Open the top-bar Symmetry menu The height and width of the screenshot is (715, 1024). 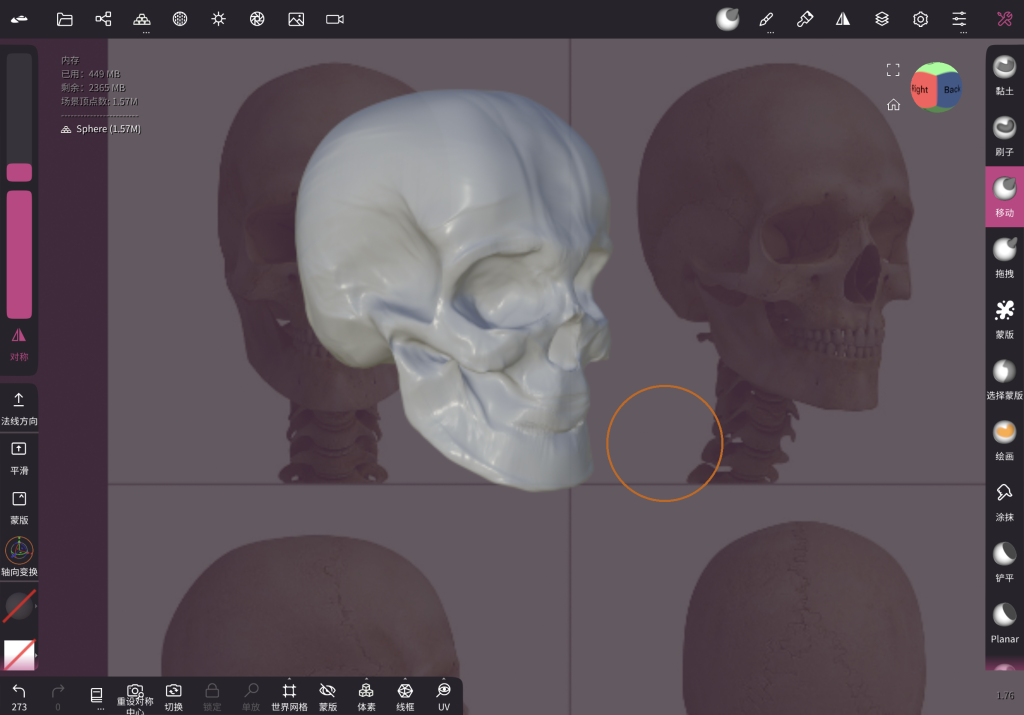tap(843, 19)
